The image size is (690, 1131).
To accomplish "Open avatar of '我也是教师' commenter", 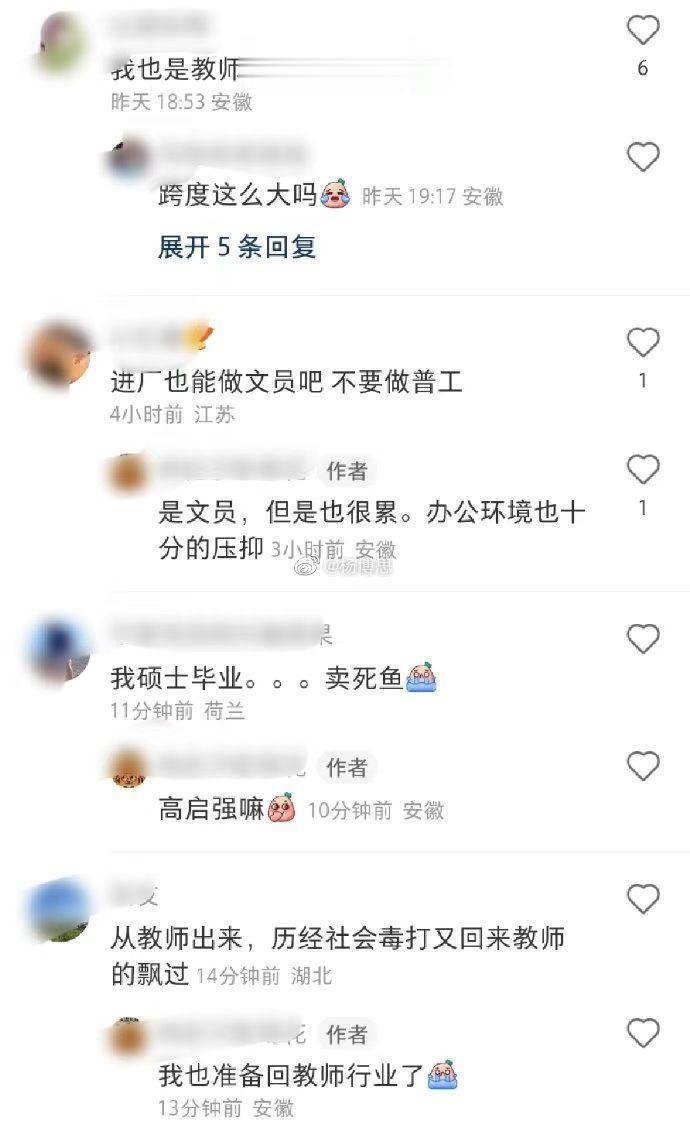I will coord(63,44).
